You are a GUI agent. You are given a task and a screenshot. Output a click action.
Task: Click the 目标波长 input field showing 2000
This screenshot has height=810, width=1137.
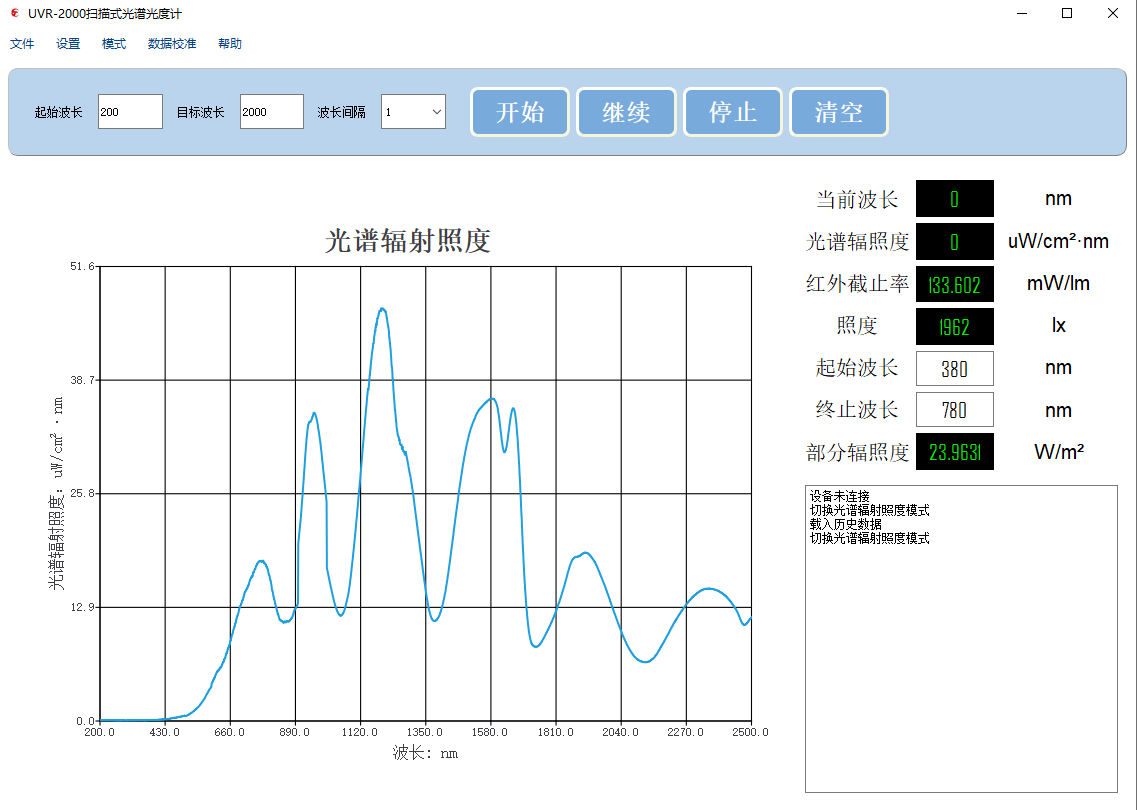272,112
